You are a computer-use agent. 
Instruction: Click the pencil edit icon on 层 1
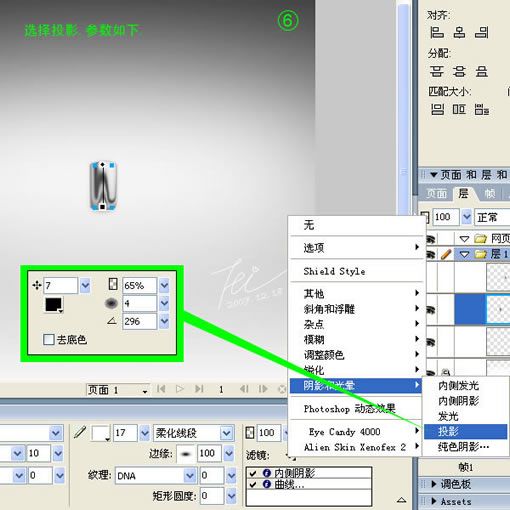click(x=446, y=255)
